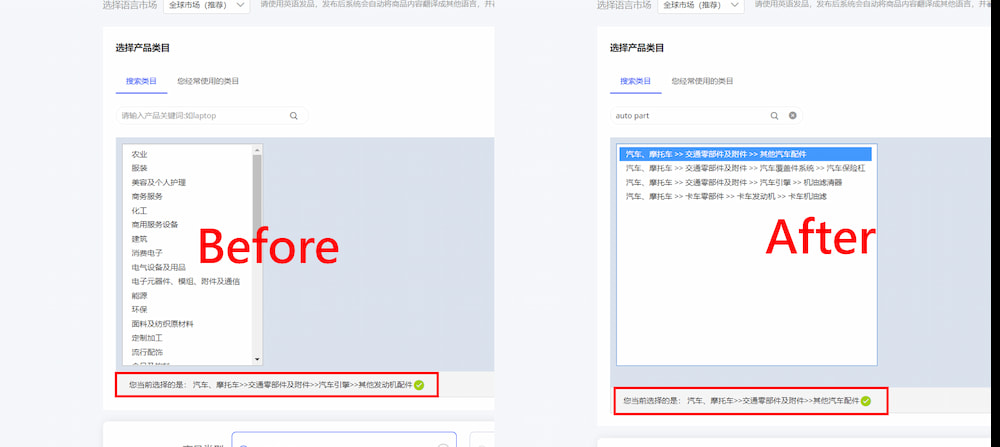
Task: Focus the search field containing 'auto part'
Action: click(x=706, y=116)
